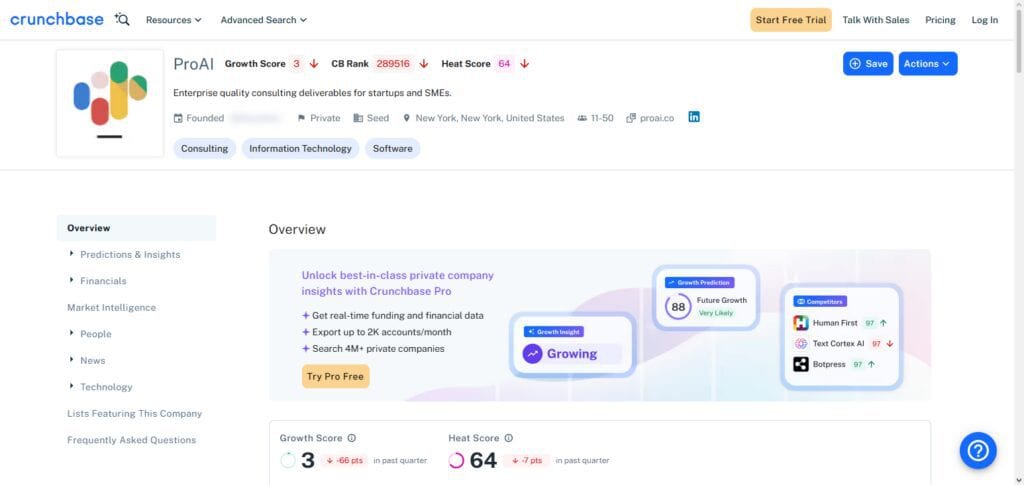
Task: Click the red Growth Score down arrow in header
Action: coord(314,64)
